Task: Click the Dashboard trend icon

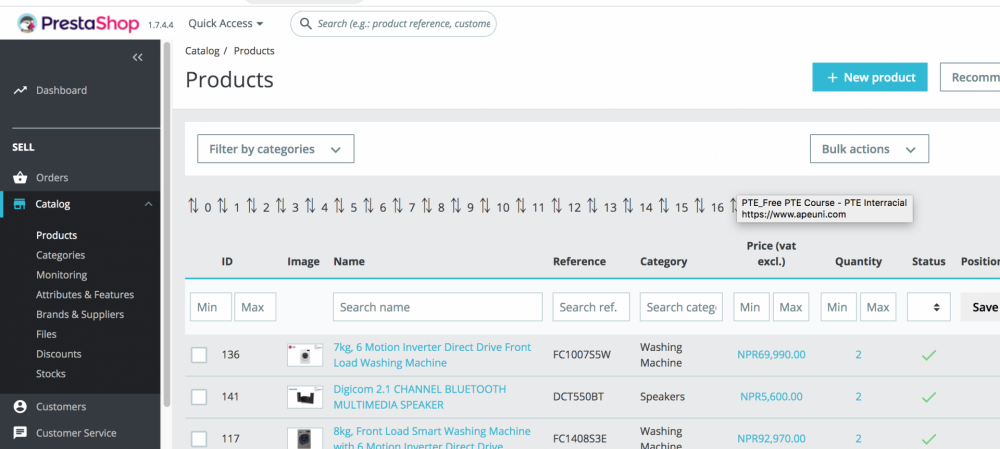Action: tap(20, 90)
